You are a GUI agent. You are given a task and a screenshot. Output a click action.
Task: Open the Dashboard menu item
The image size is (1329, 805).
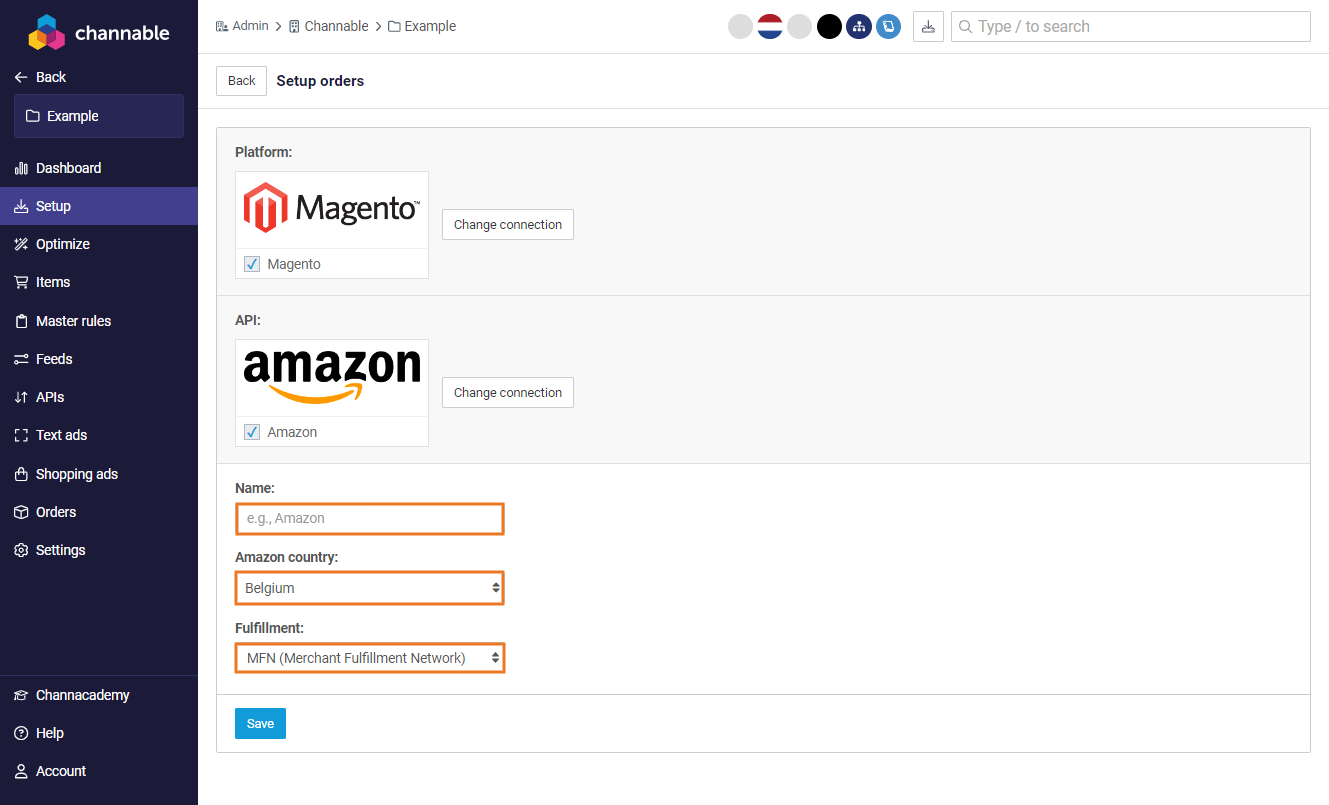click(x=99, y=168)
